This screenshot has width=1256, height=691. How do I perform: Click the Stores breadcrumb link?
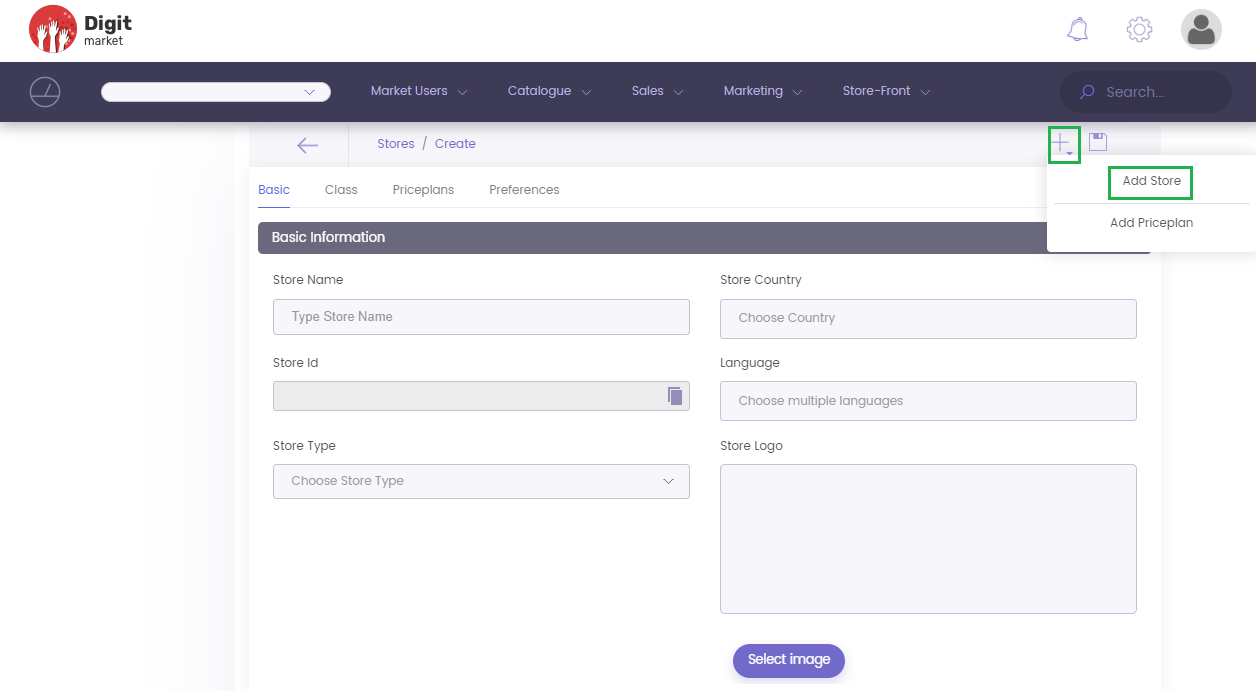click(396, 144)
